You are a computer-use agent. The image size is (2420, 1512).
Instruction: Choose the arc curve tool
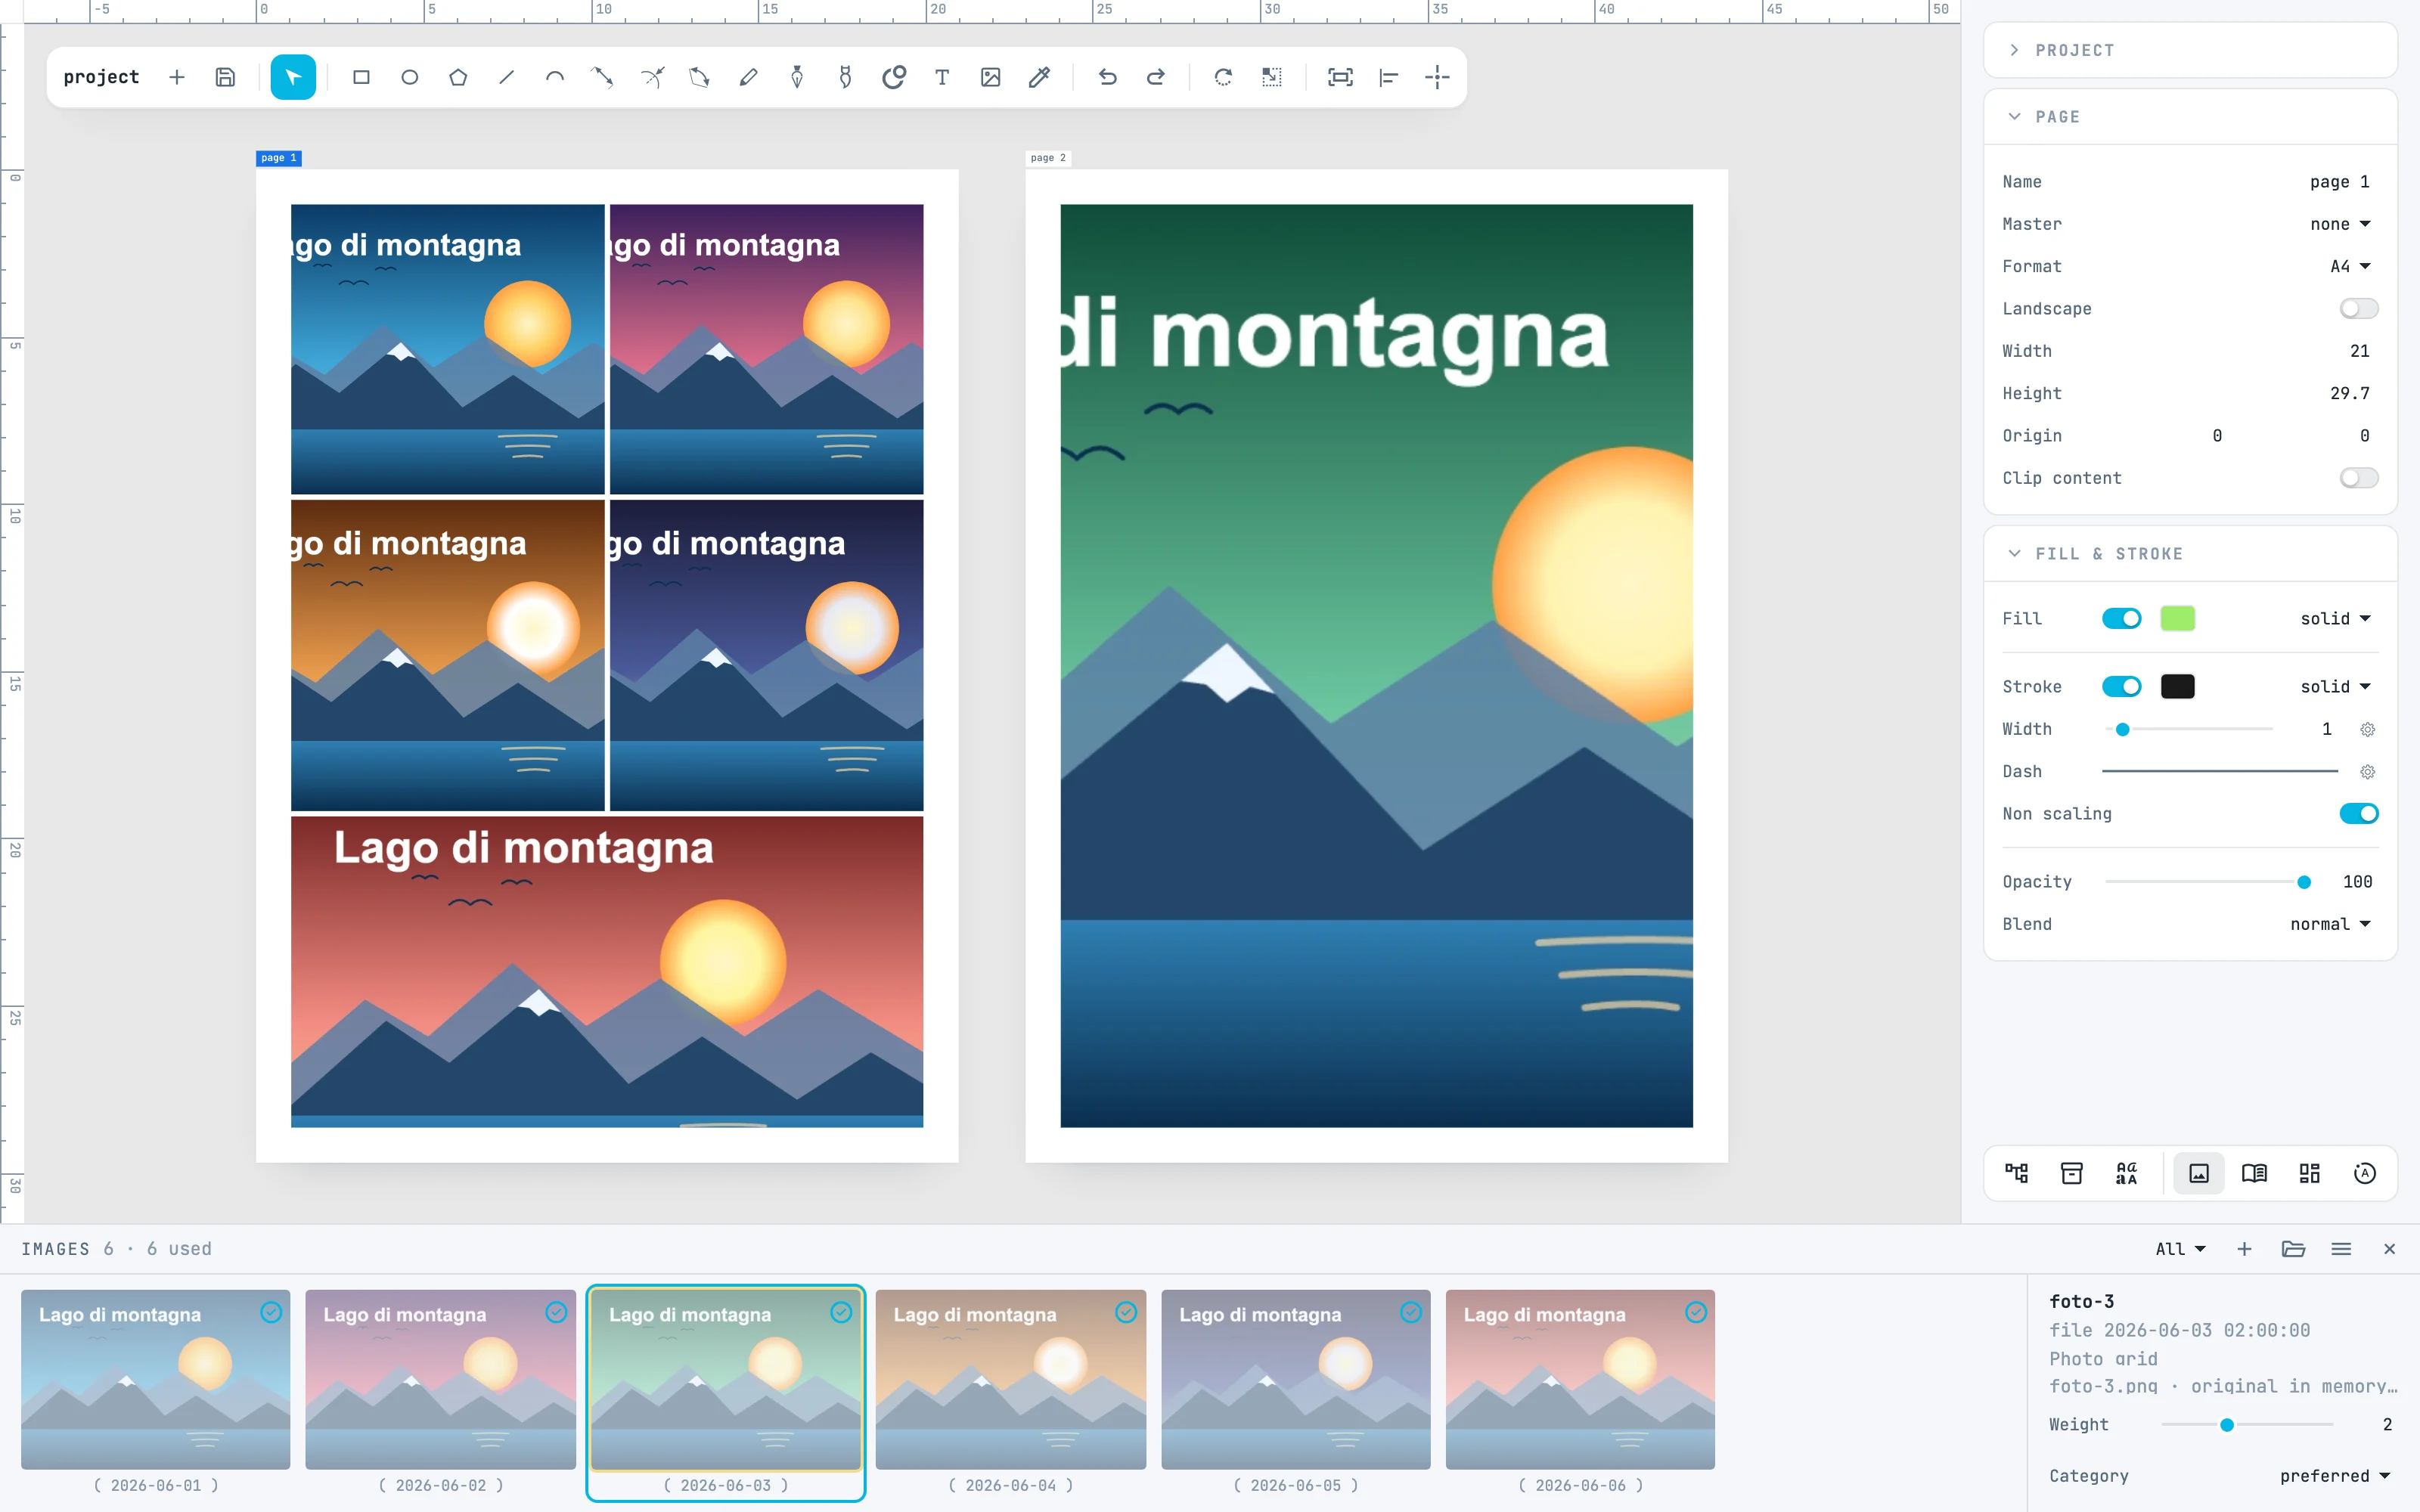click(555, 77)
